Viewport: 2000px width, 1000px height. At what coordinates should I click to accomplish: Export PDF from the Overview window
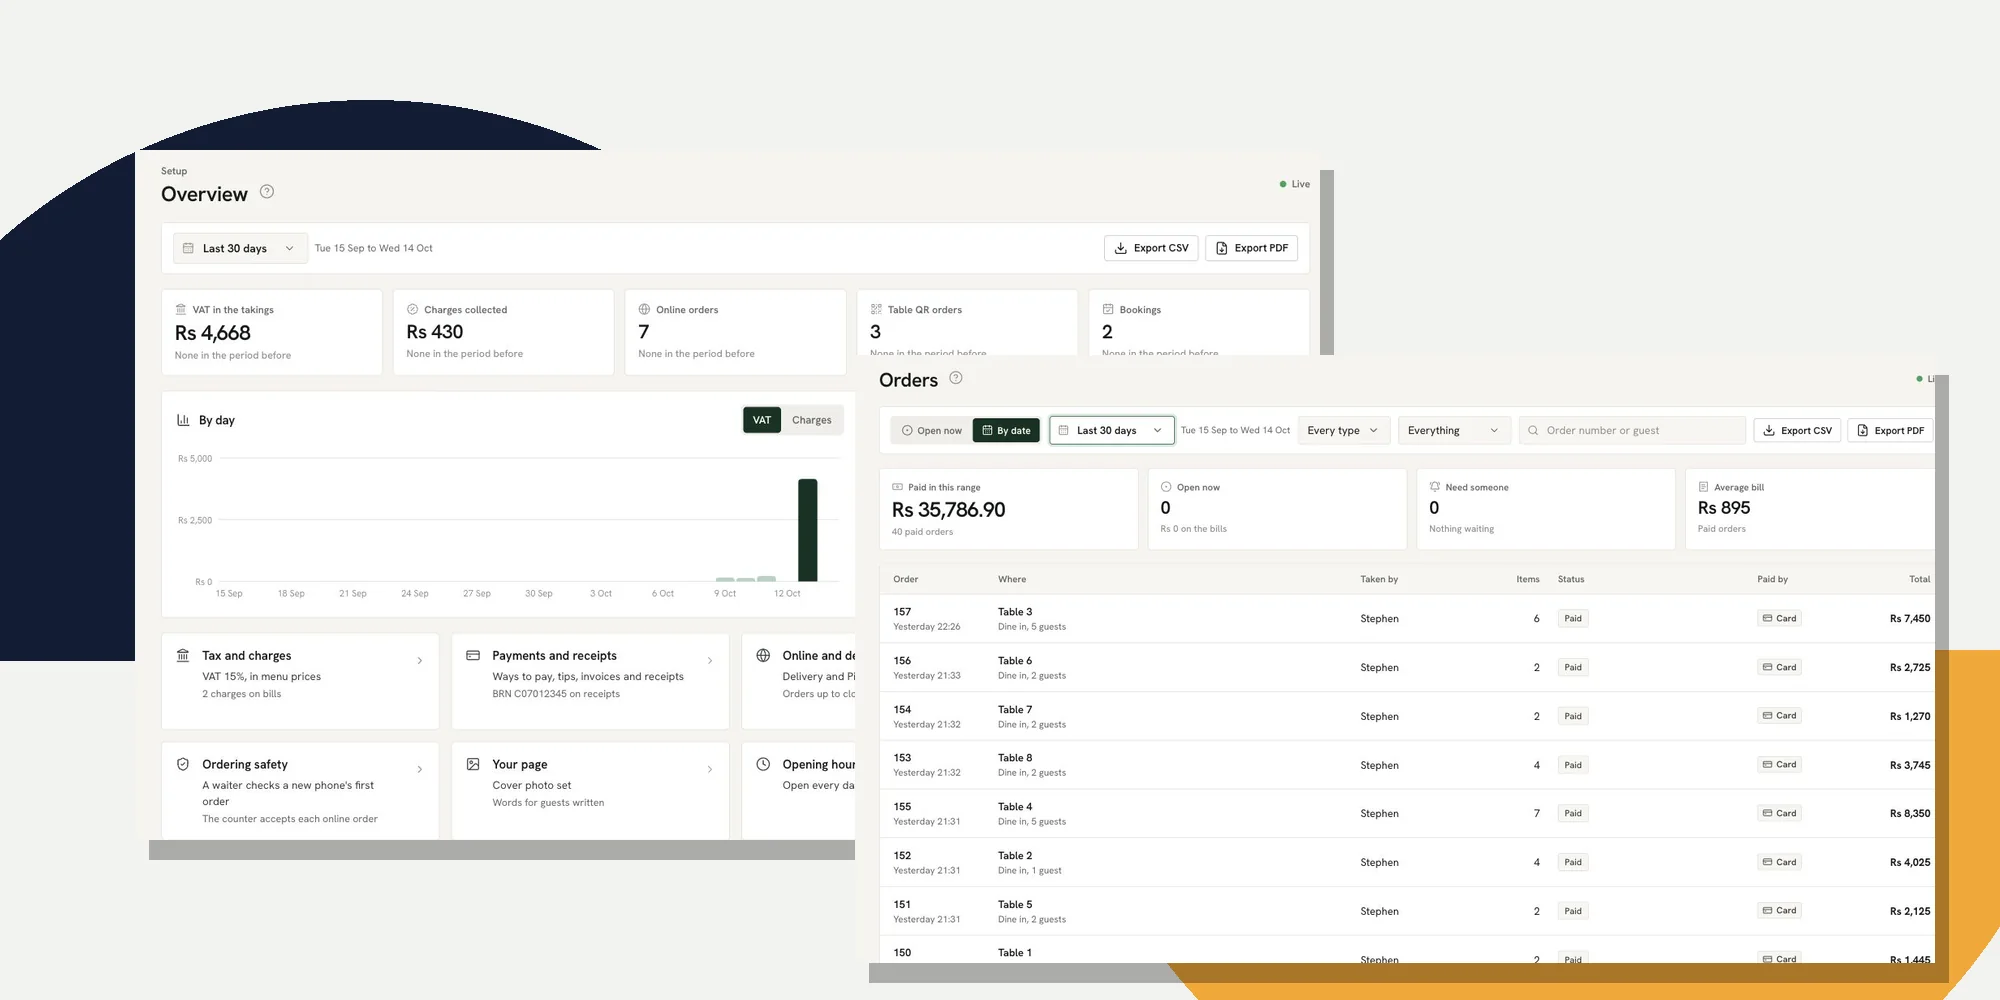[1251, 248]
